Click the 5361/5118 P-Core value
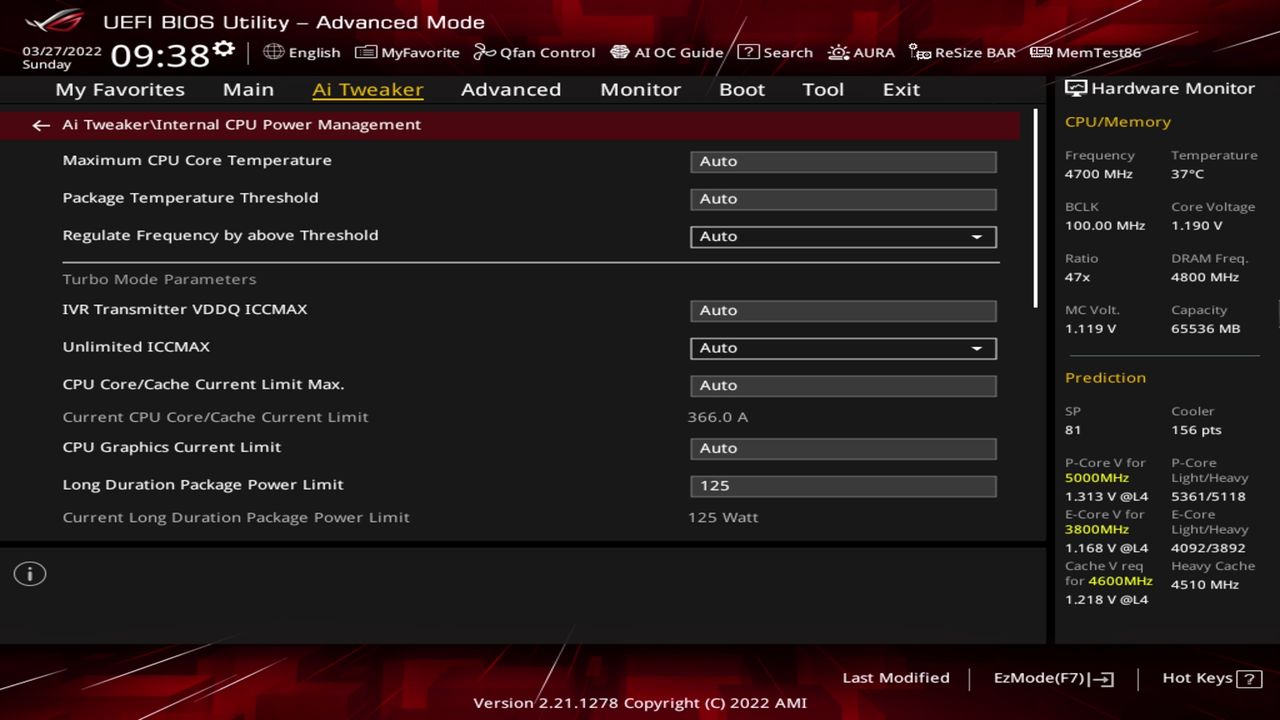 [1208, 497]
